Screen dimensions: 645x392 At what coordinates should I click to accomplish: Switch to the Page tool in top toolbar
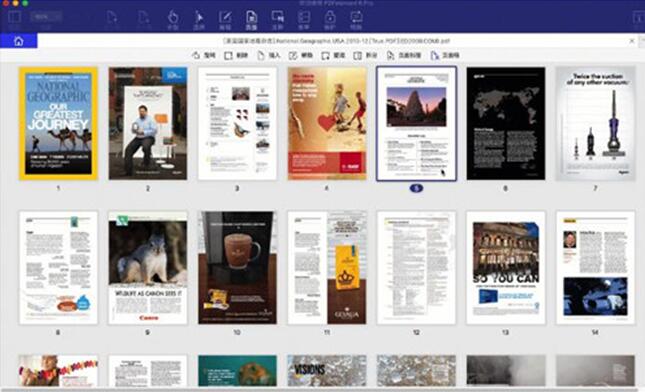pos(251,20)
